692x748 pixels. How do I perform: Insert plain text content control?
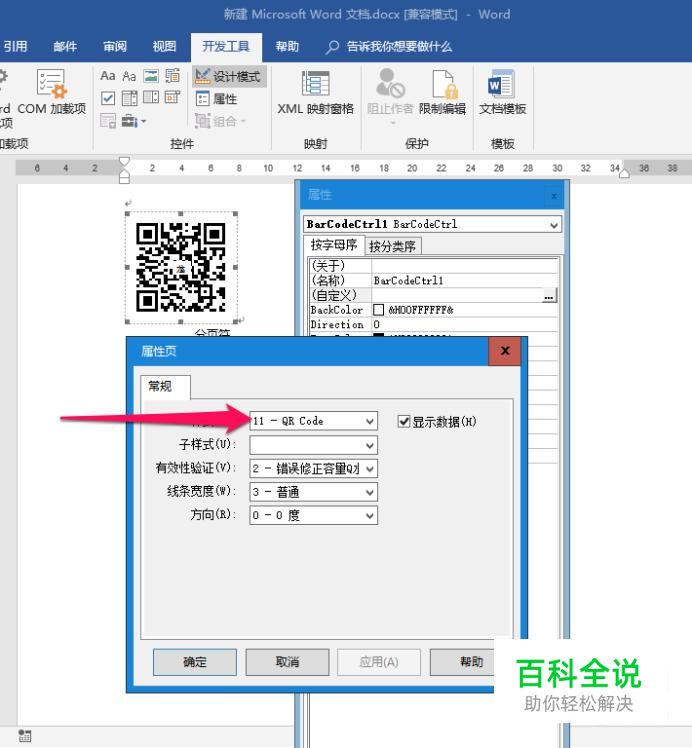click(x=129, y=76)
